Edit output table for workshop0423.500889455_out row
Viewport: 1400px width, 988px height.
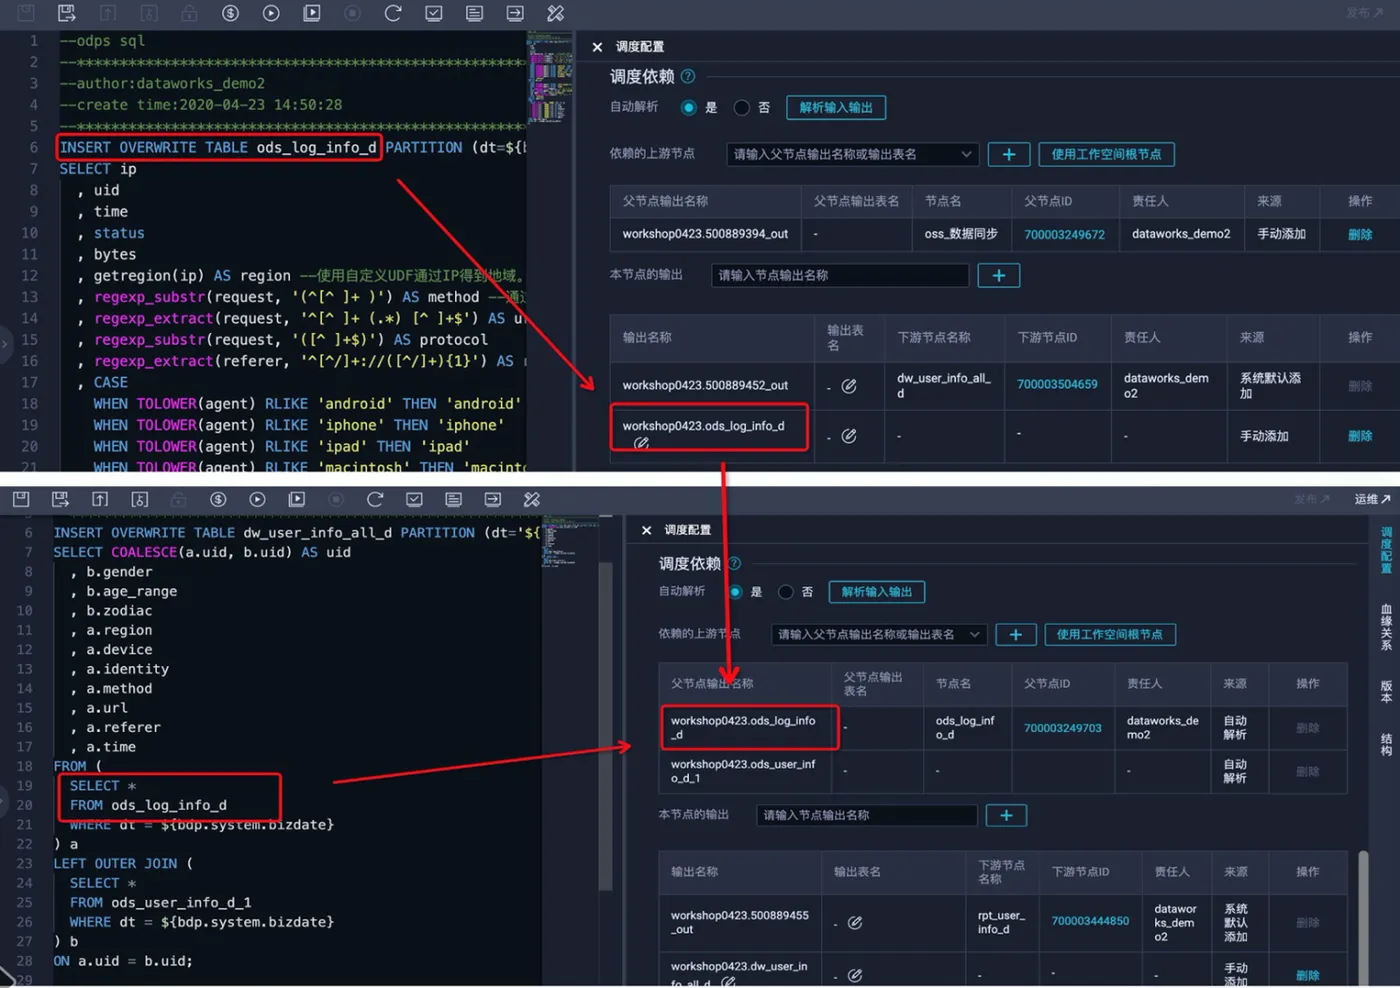pos(855,923)
